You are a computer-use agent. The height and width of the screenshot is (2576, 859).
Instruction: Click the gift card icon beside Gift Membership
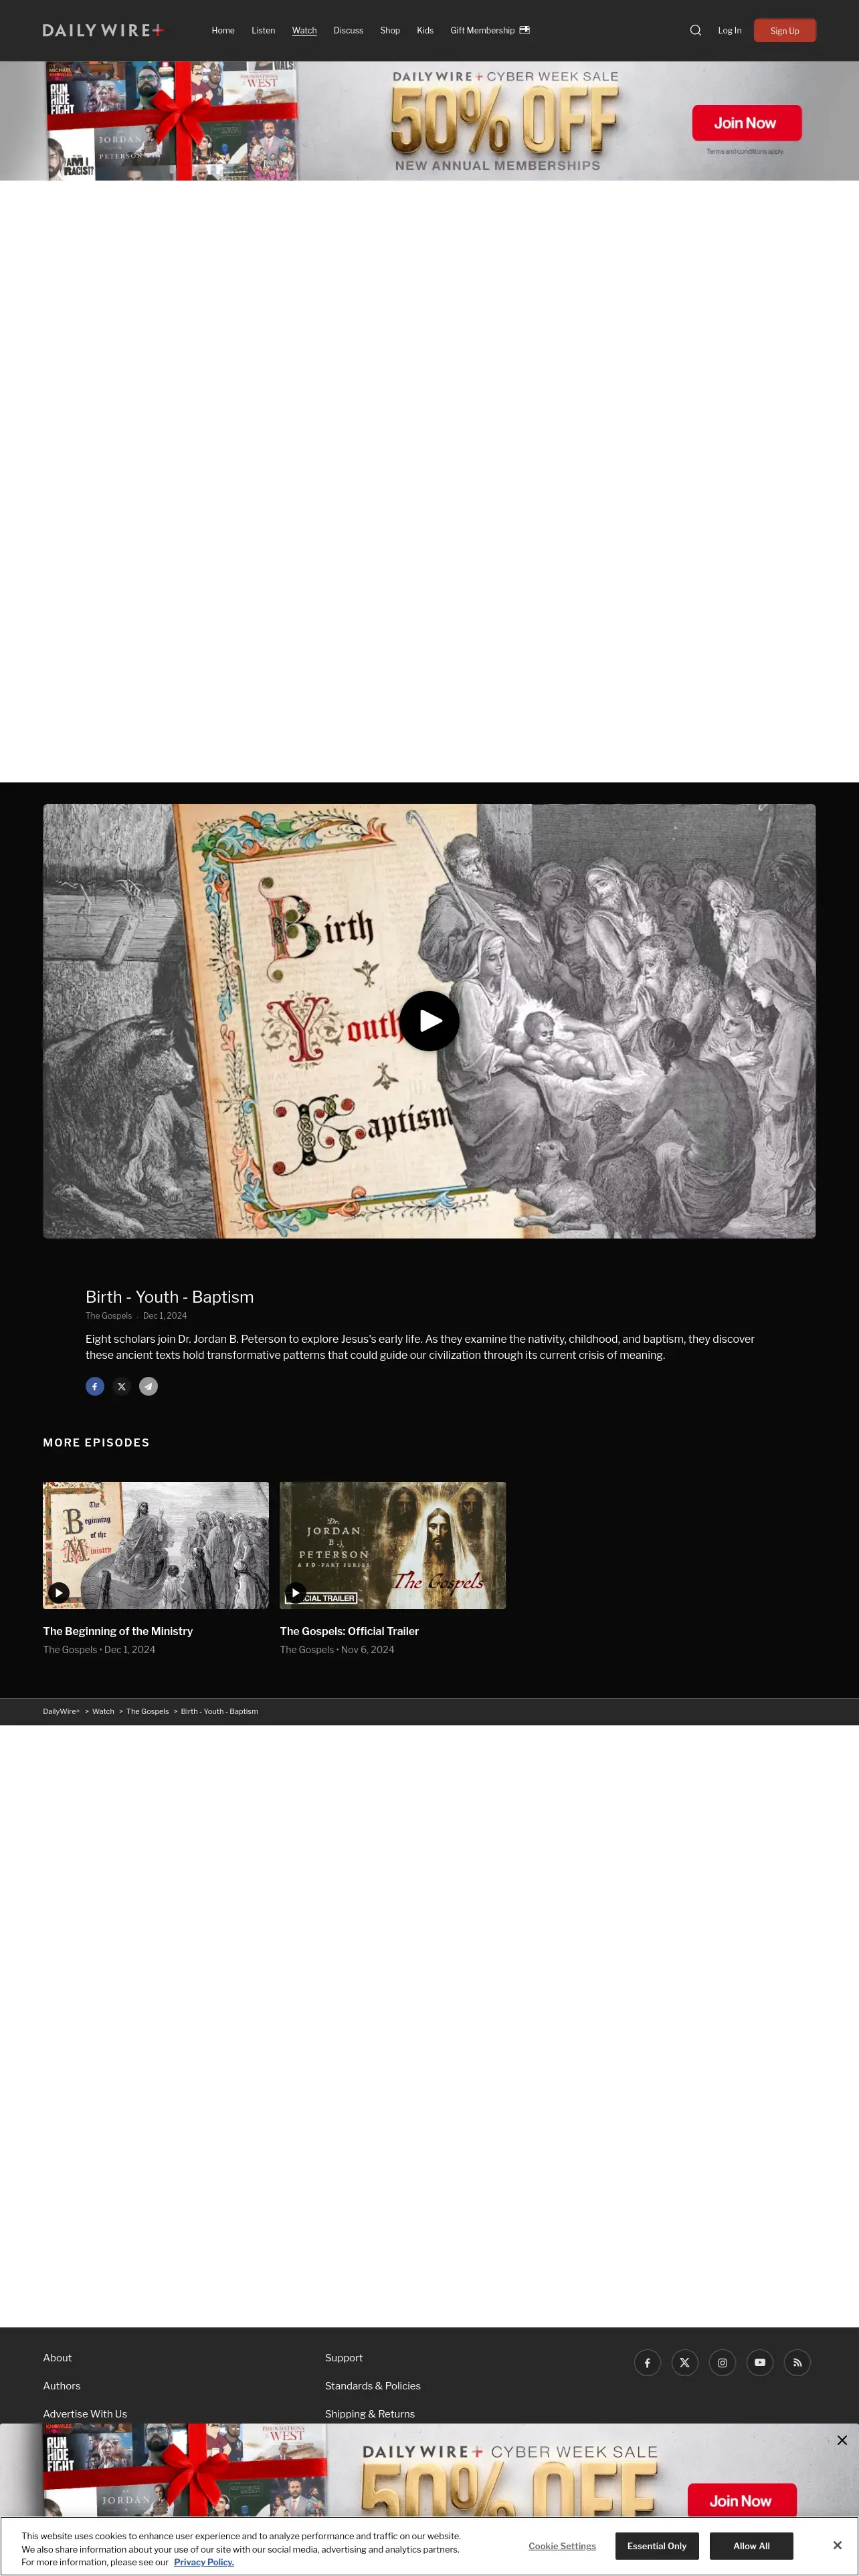524,30
